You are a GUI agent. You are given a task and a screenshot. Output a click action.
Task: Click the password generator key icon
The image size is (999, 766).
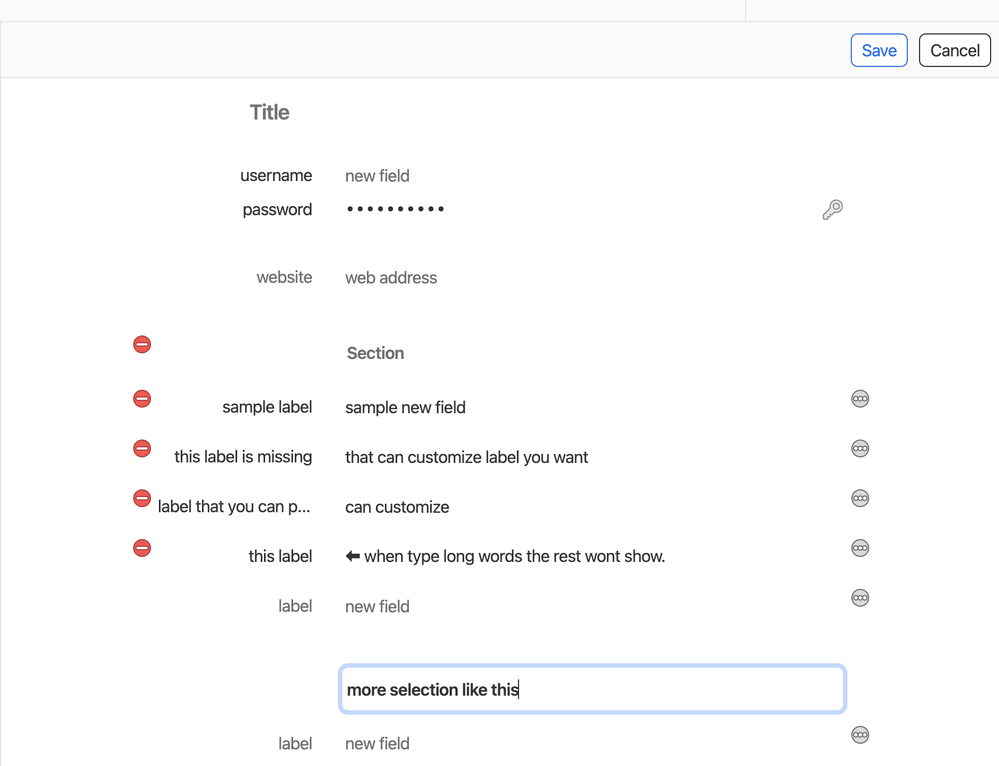pyautogui.click(x=832, y=209)
